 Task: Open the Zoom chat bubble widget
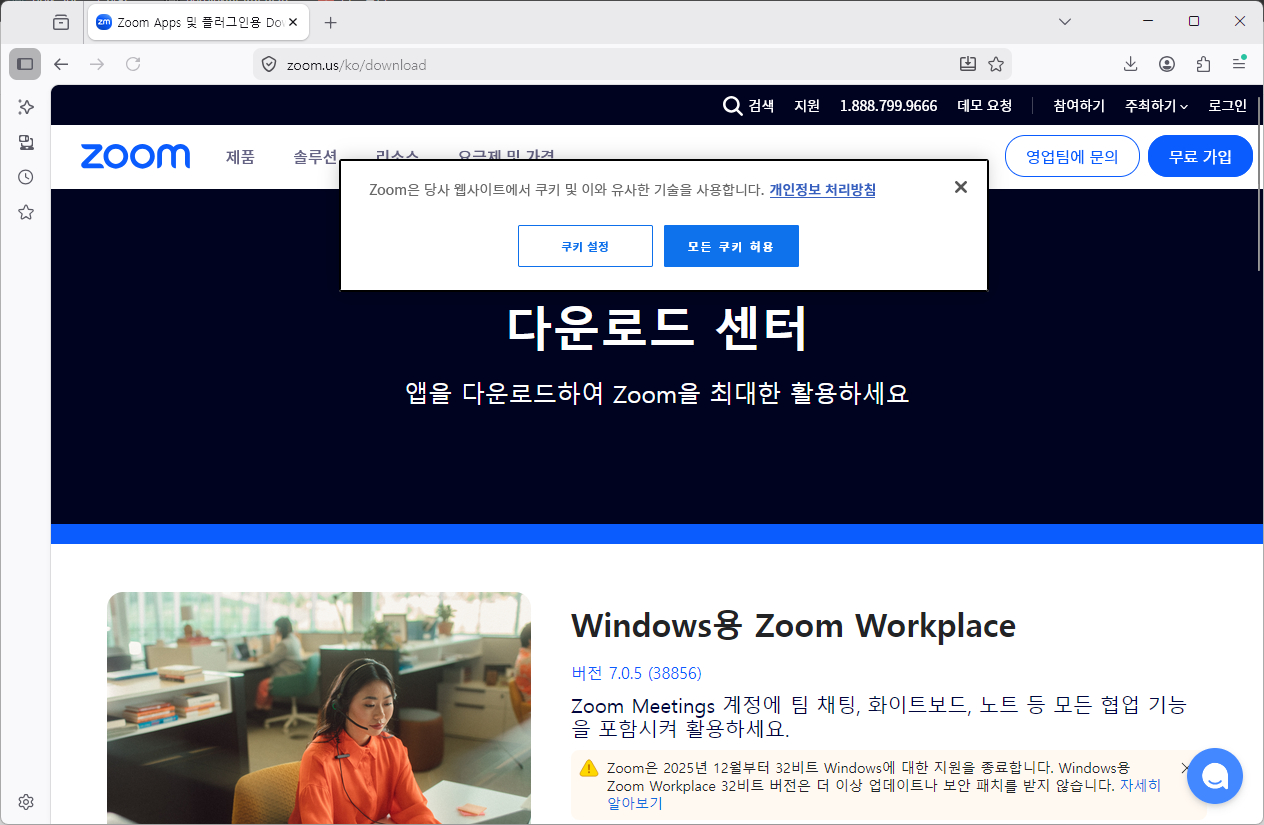point(1215,776)
